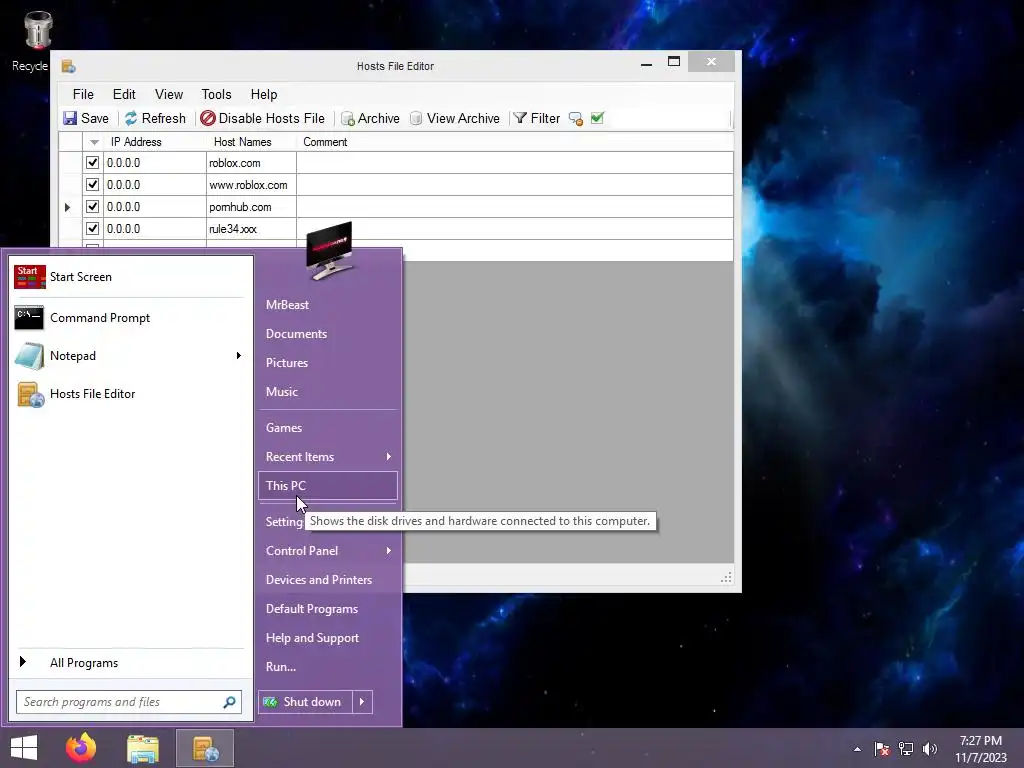1024x768 pixels.
Task: Launch Hosts File Editor from start menu
Action: click(x=129, y=394)
